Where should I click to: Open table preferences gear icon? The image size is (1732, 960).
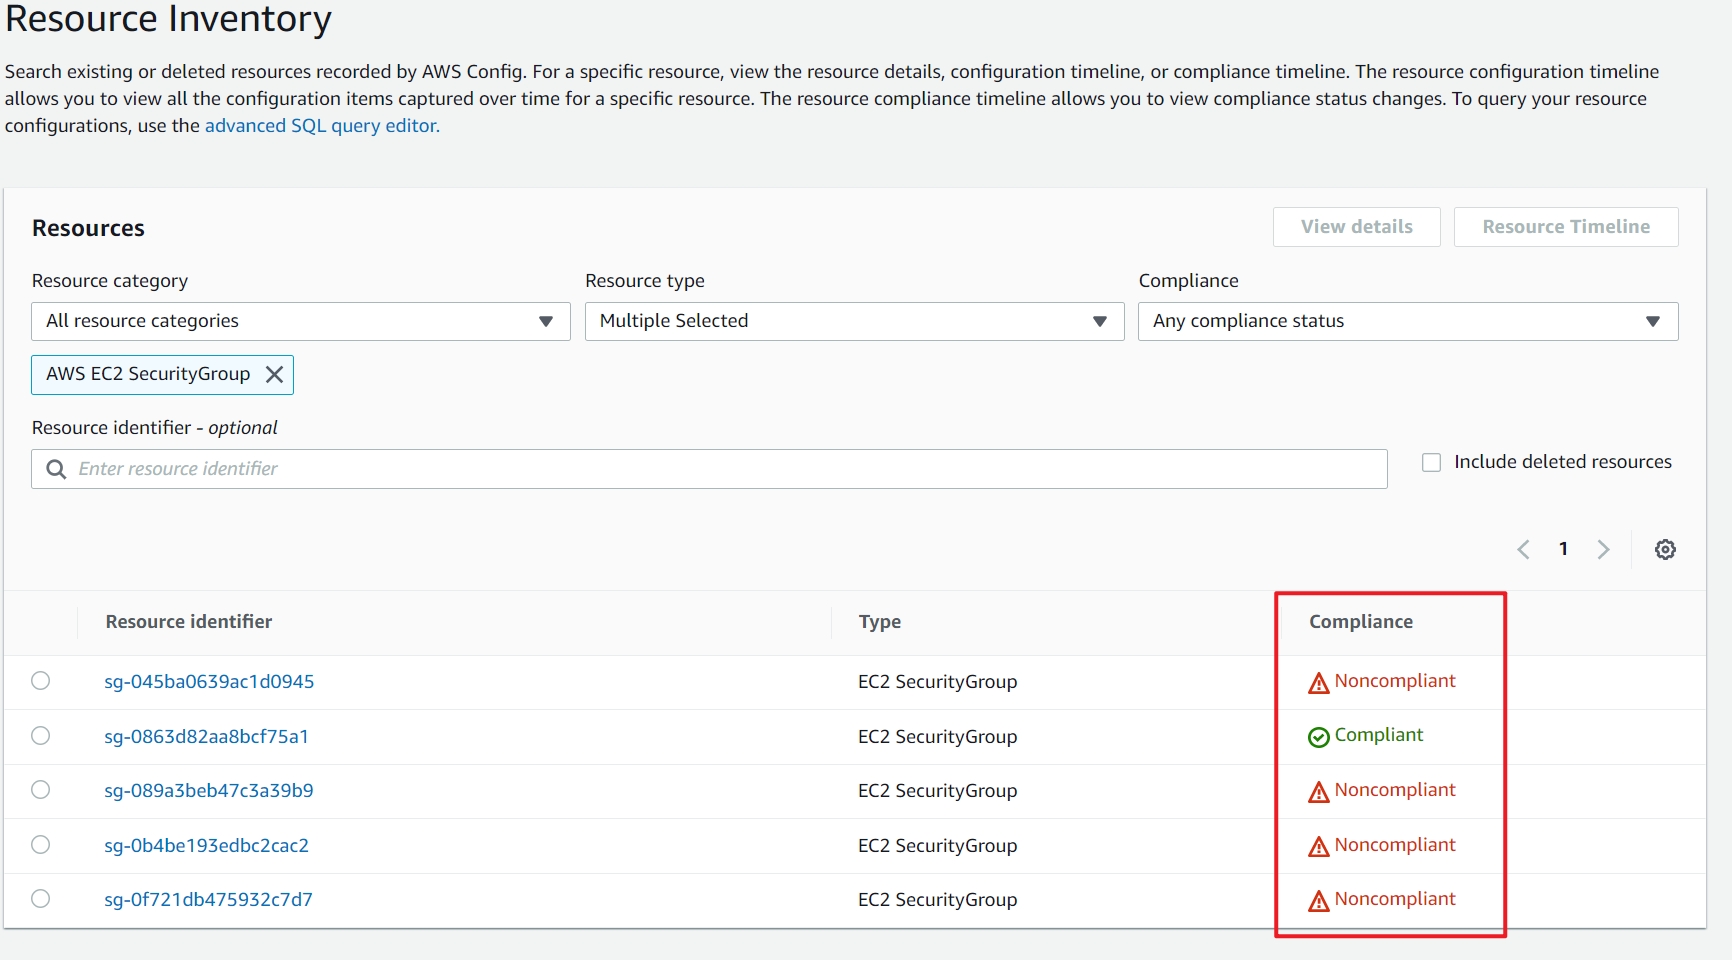pyautogui.click(x=1665, y=549)
